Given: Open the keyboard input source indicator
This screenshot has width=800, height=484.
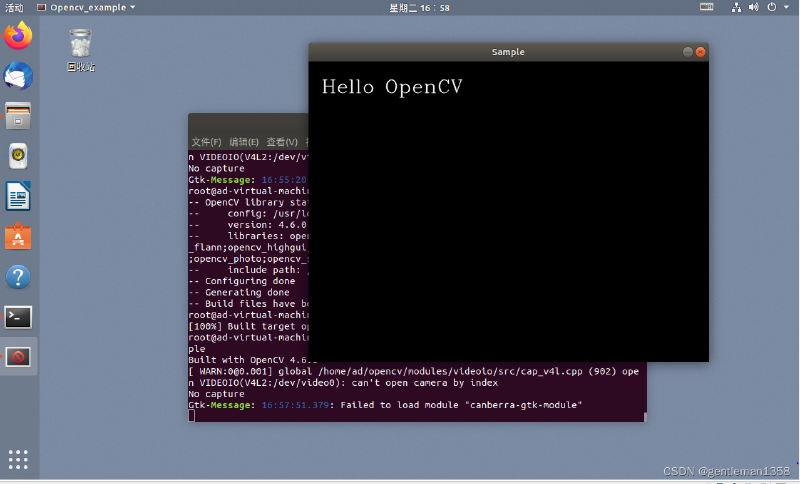Looking at the screenshot, I should [707, 7].
